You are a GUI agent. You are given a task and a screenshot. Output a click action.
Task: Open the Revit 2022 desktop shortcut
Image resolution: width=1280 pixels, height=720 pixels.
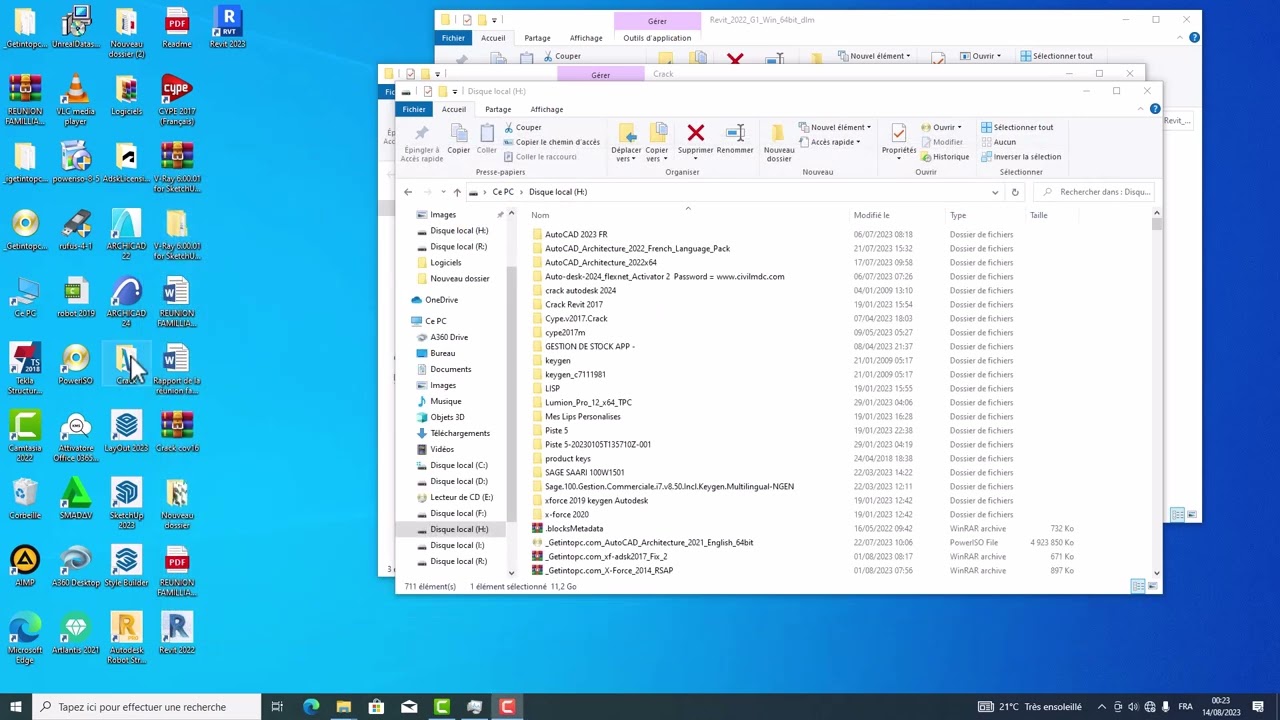177,634
